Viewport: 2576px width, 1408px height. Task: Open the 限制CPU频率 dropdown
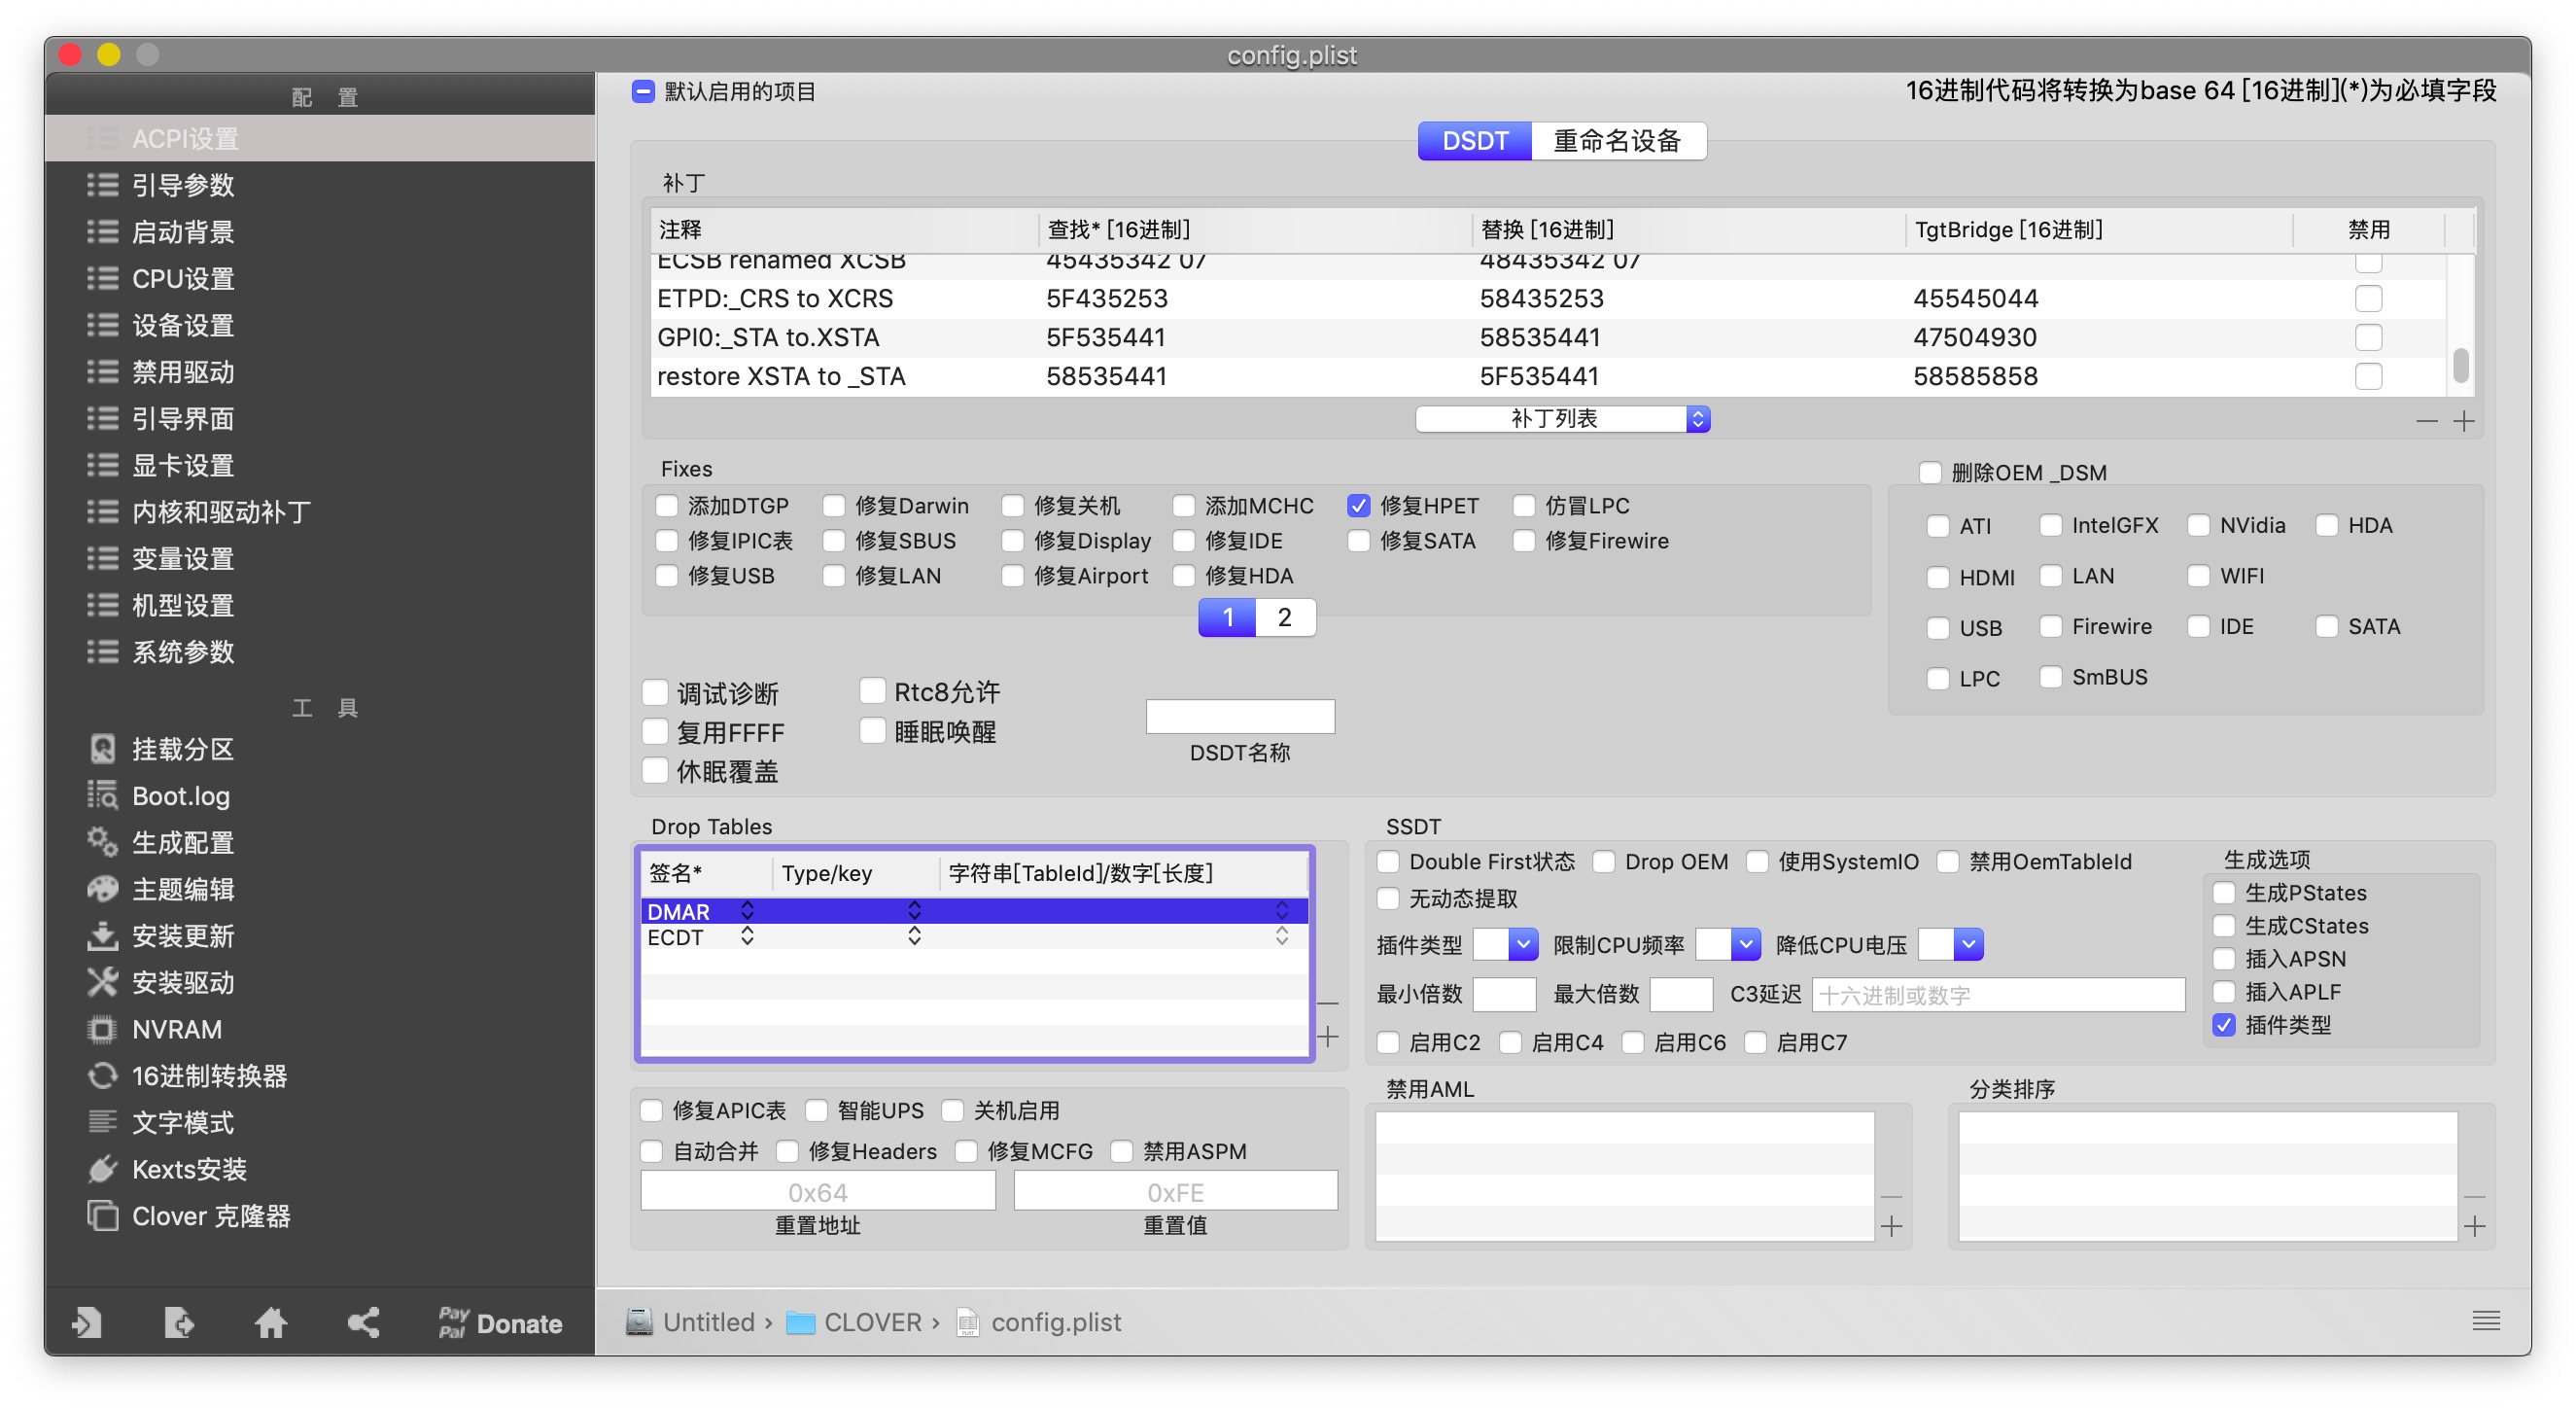(x=1745, y=944)
